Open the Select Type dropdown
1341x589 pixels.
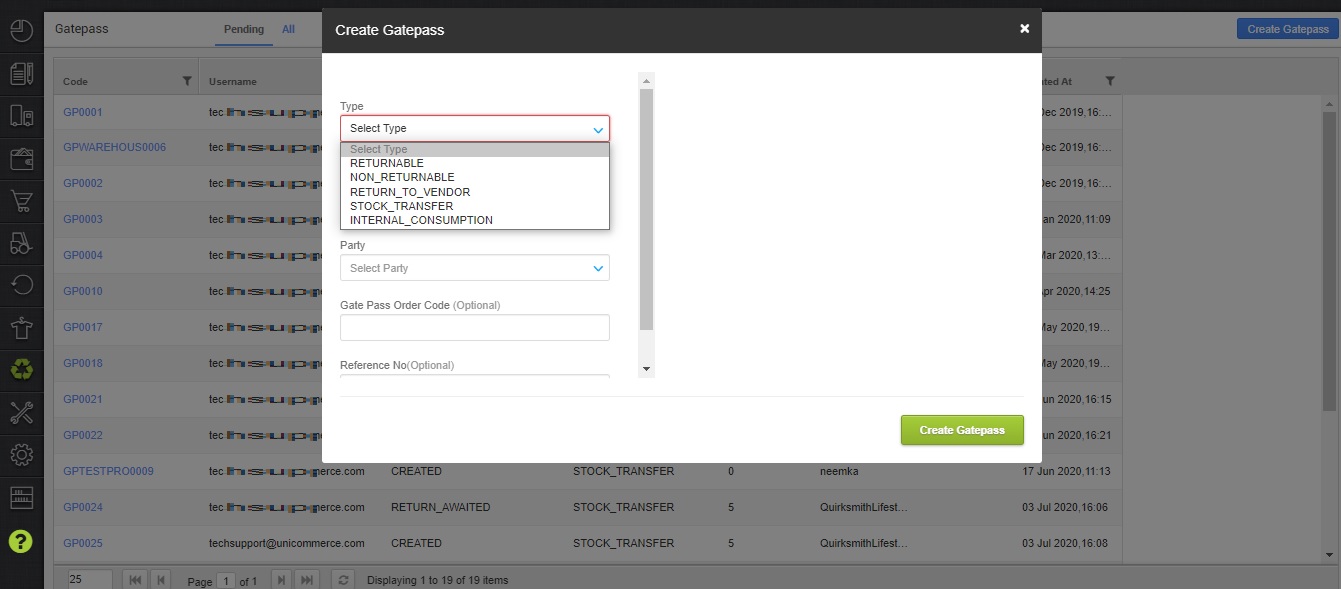475,128
